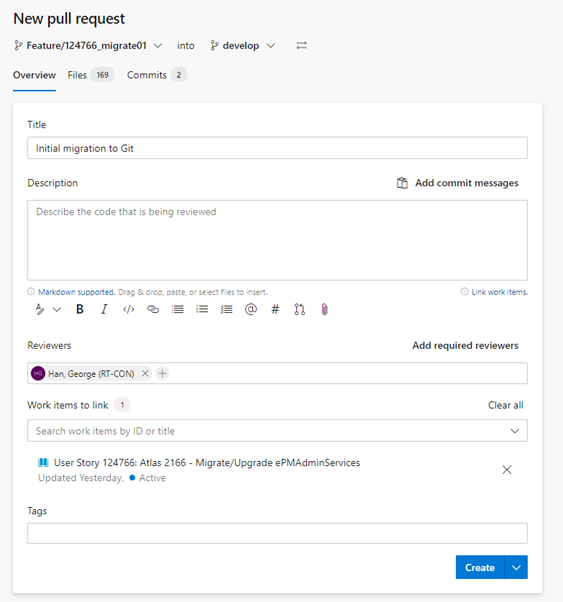The image size is (563, 602).
Task: Switch to the Files tab
Action: (x=91, y=75)
